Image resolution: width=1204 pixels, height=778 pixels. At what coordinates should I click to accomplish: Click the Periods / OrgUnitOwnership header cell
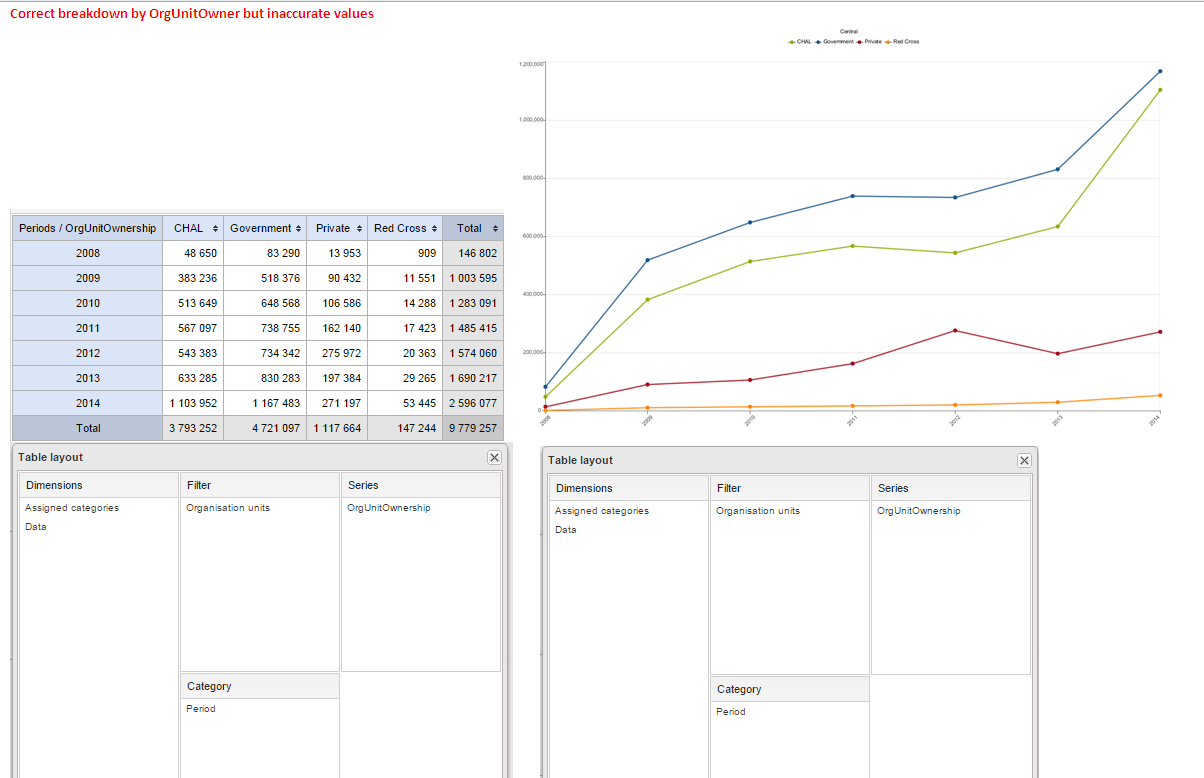pos(88,229)
